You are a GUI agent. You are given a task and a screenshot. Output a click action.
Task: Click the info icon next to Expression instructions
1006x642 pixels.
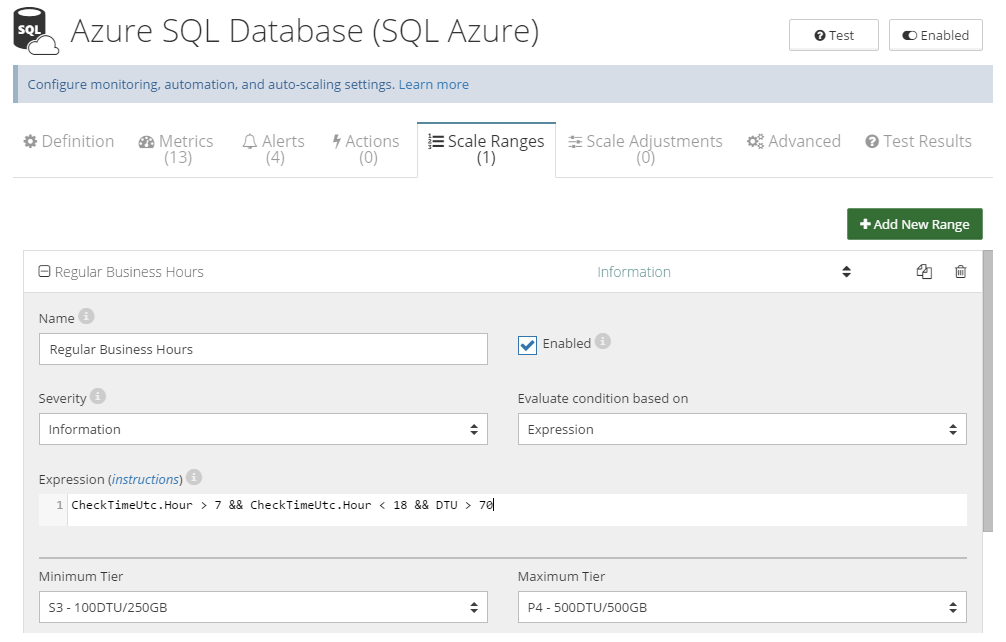click(x=194, y=477)
